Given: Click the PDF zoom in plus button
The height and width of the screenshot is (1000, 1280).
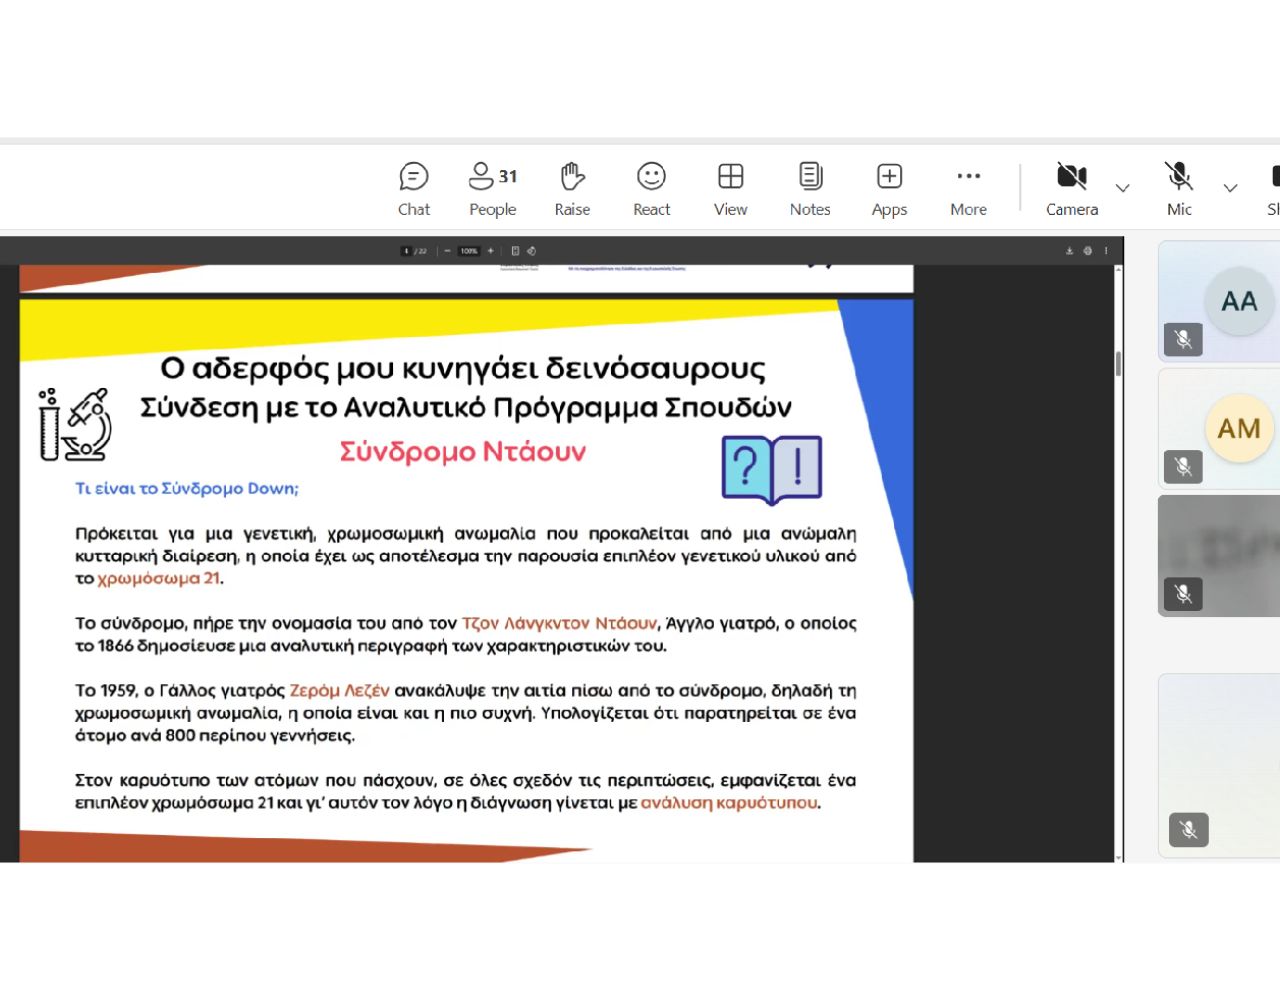Looking at the screenshot, I should (491, 251).
